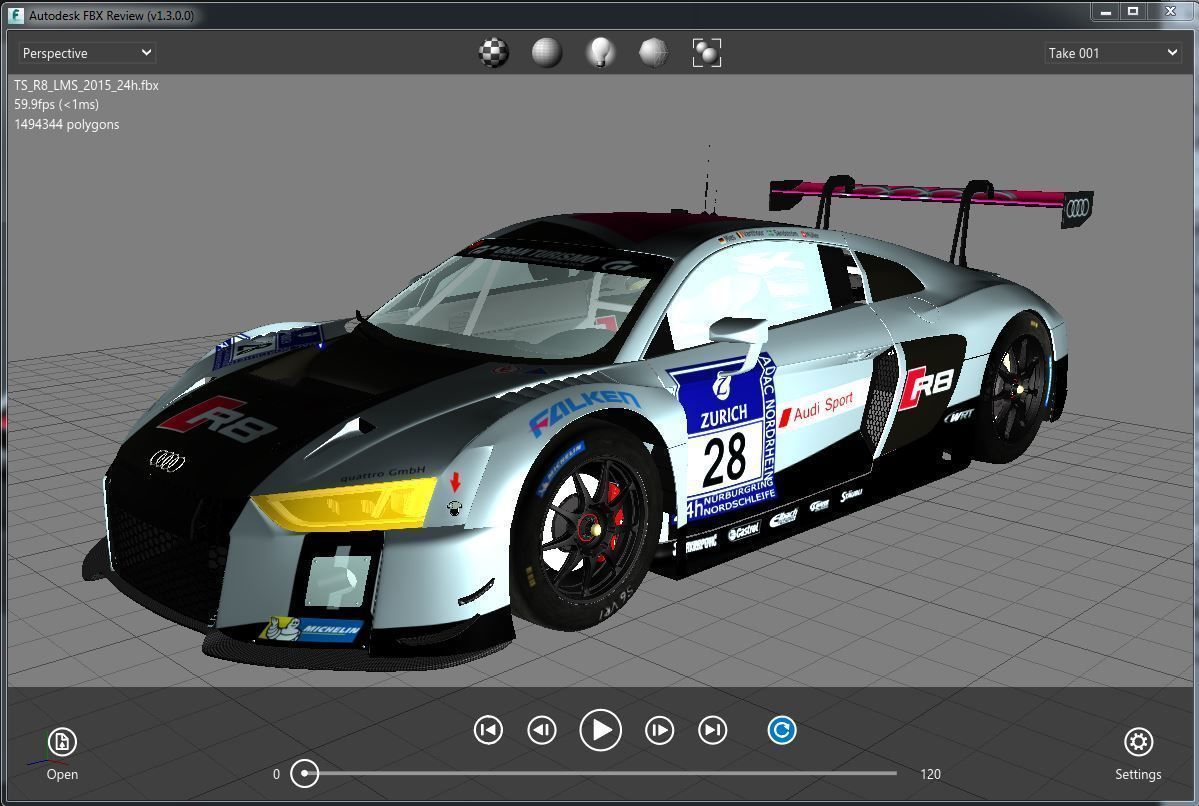Minimize the FBX Review window
Image resolution: width=1199 pixels, height=806 pixels.
coord(1105,11)
